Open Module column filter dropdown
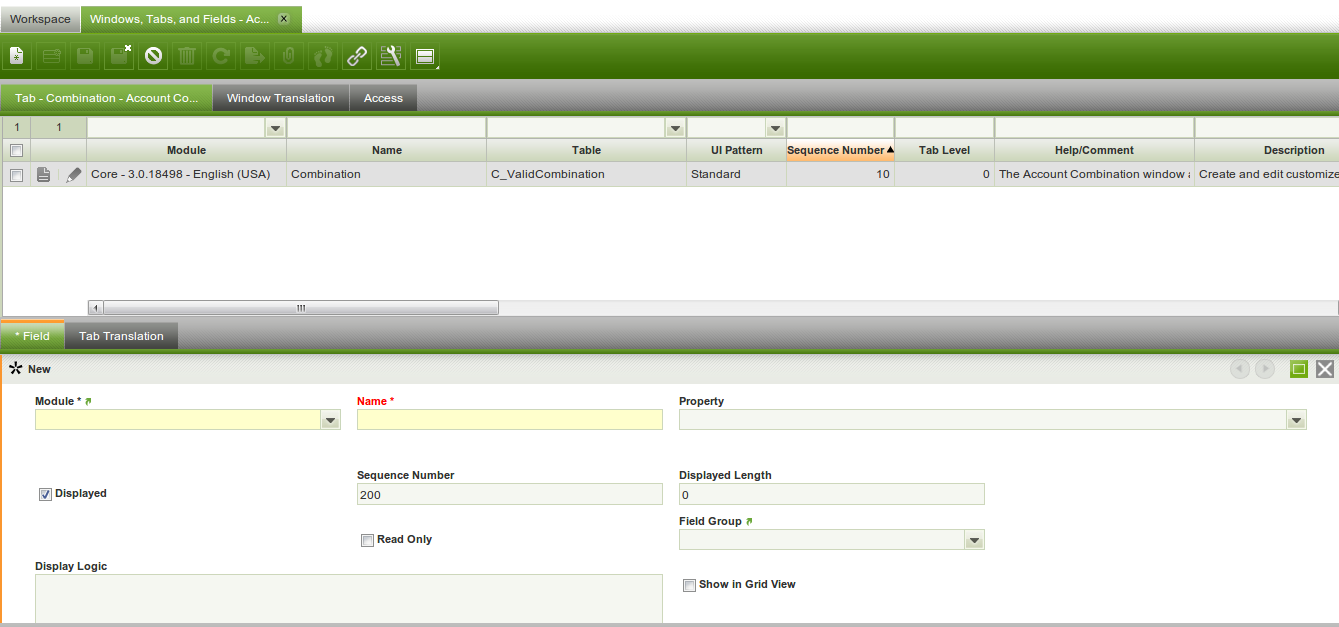 (x=275, y=128)
